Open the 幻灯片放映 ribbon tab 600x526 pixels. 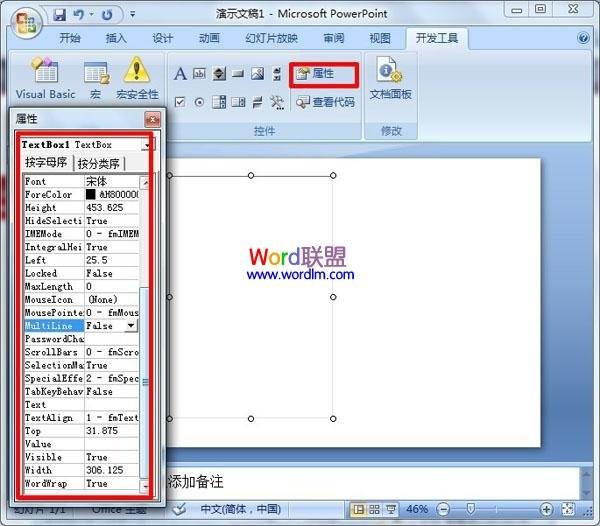[x=271, y=38]
